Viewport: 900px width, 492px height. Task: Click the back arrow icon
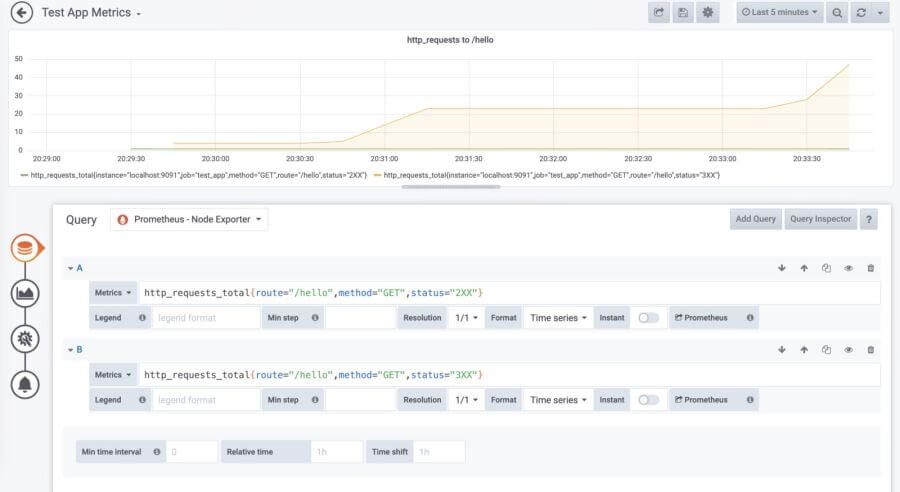pos(22,13)
